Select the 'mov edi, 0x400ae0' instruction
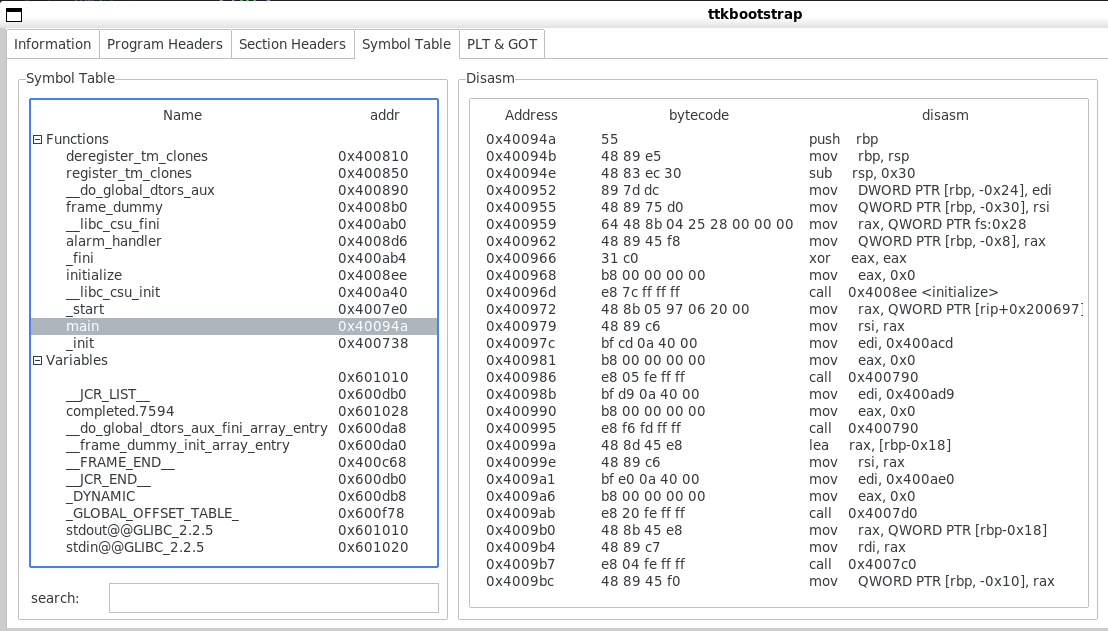This screenshot has width=1108, height=631. tap(779, 479)
